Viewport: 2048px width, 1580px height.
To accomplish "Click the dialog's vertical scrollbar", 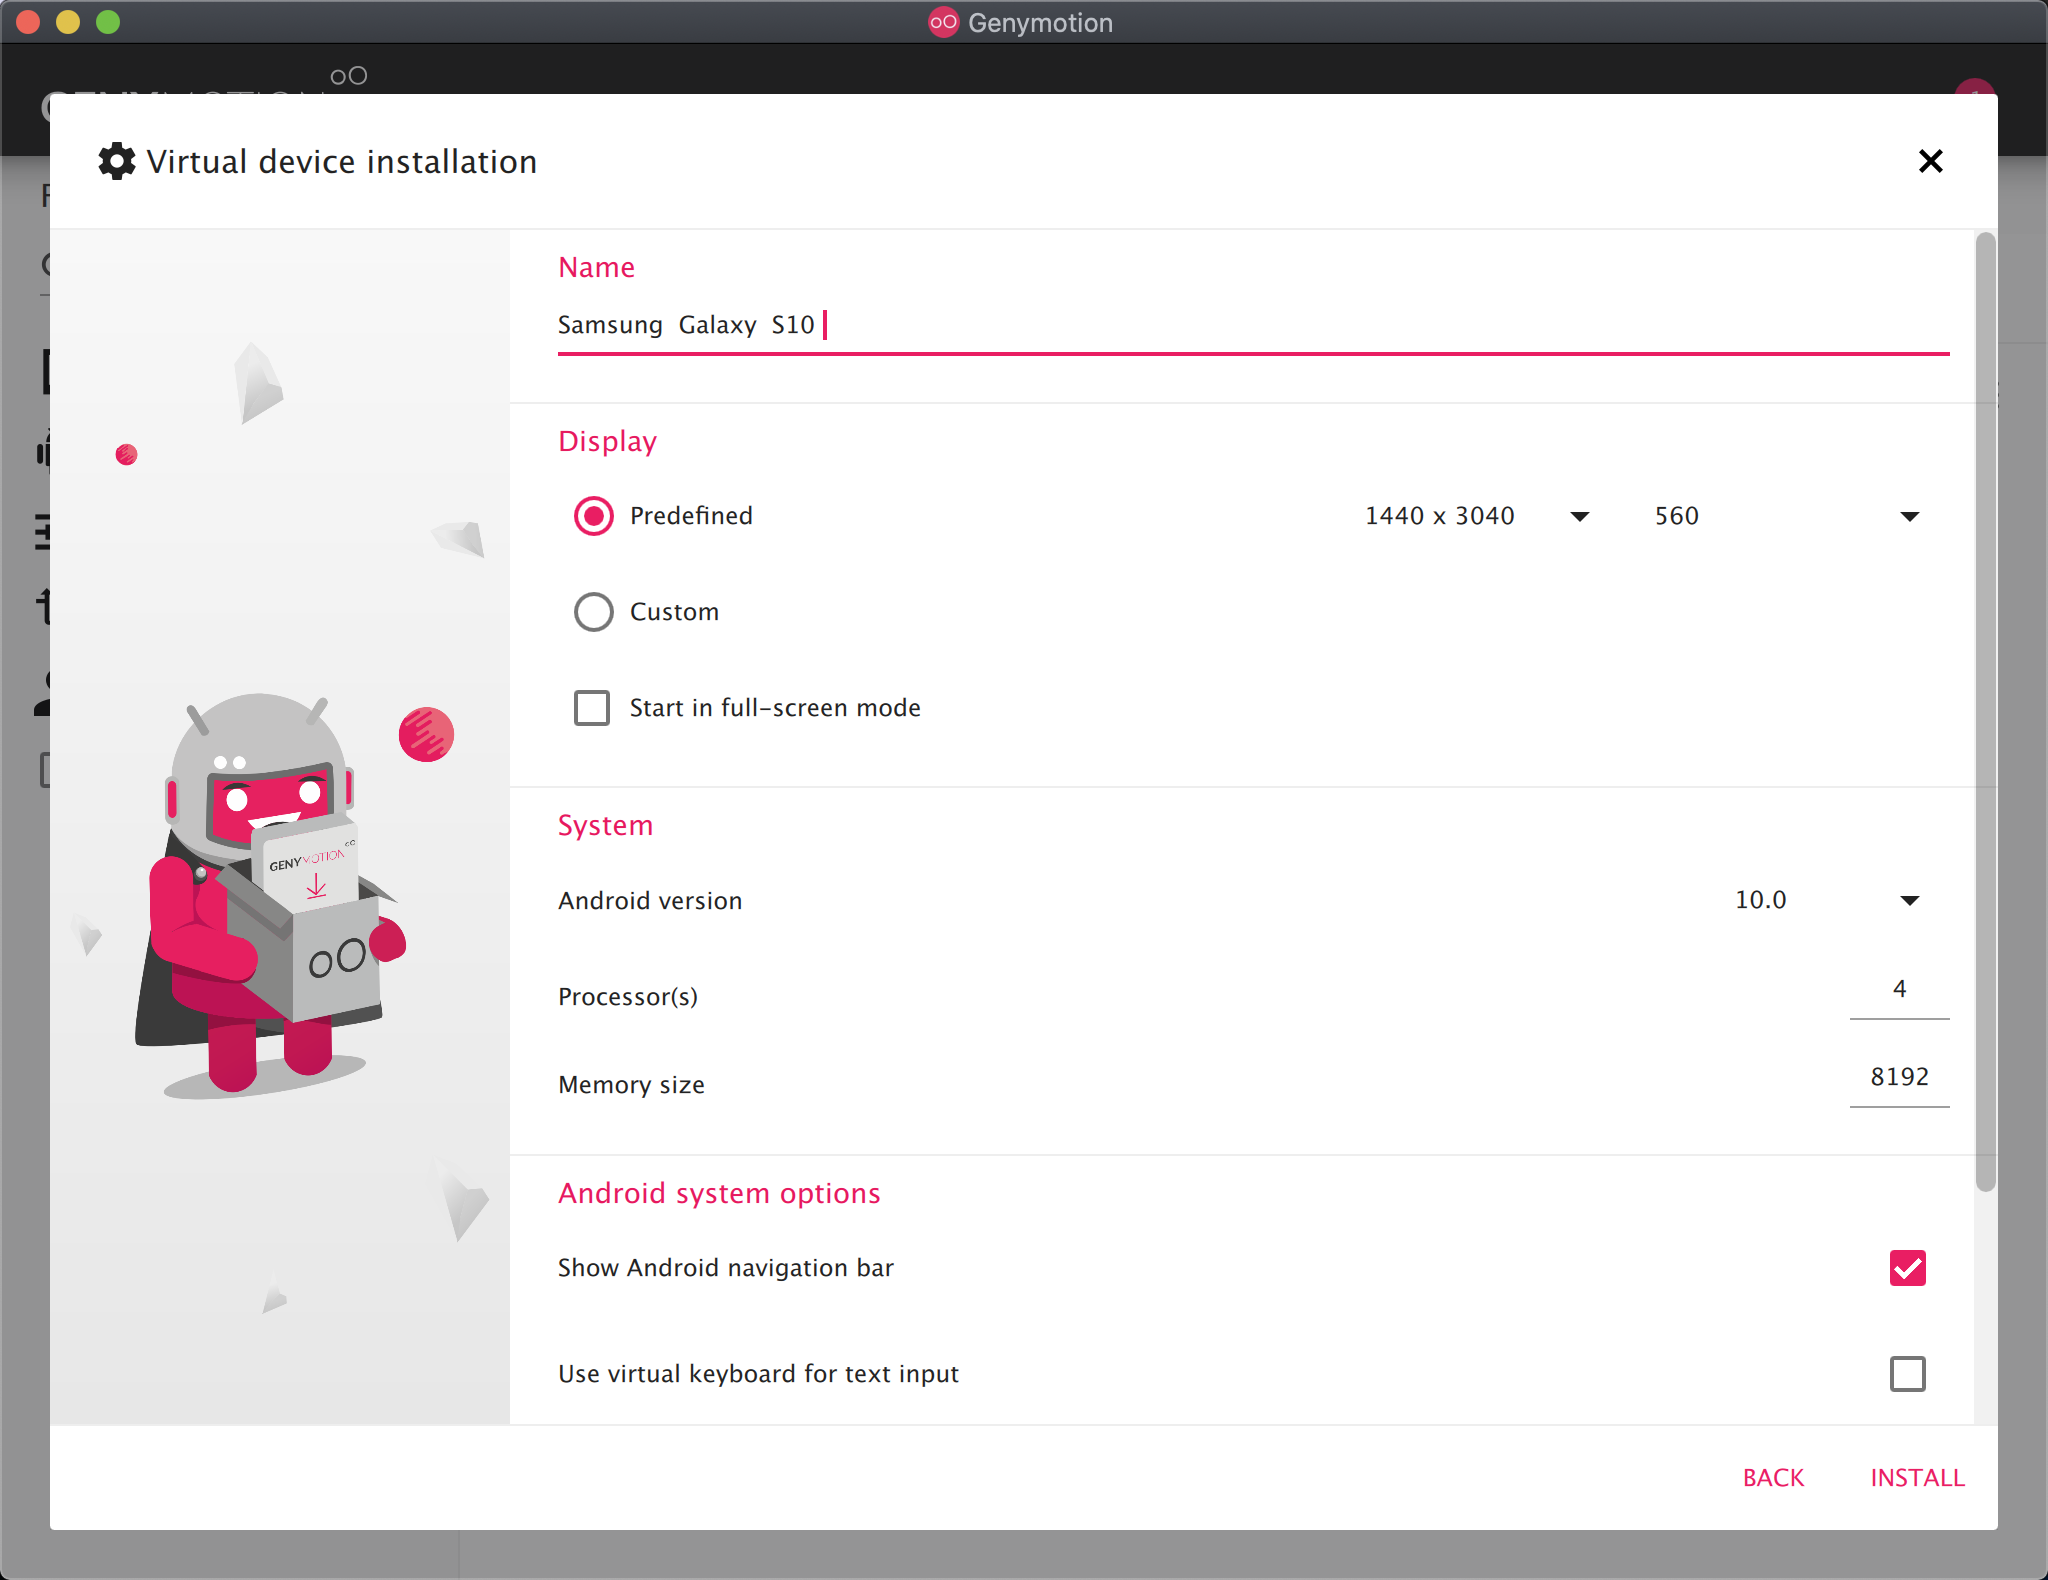I will [1986, 712].
